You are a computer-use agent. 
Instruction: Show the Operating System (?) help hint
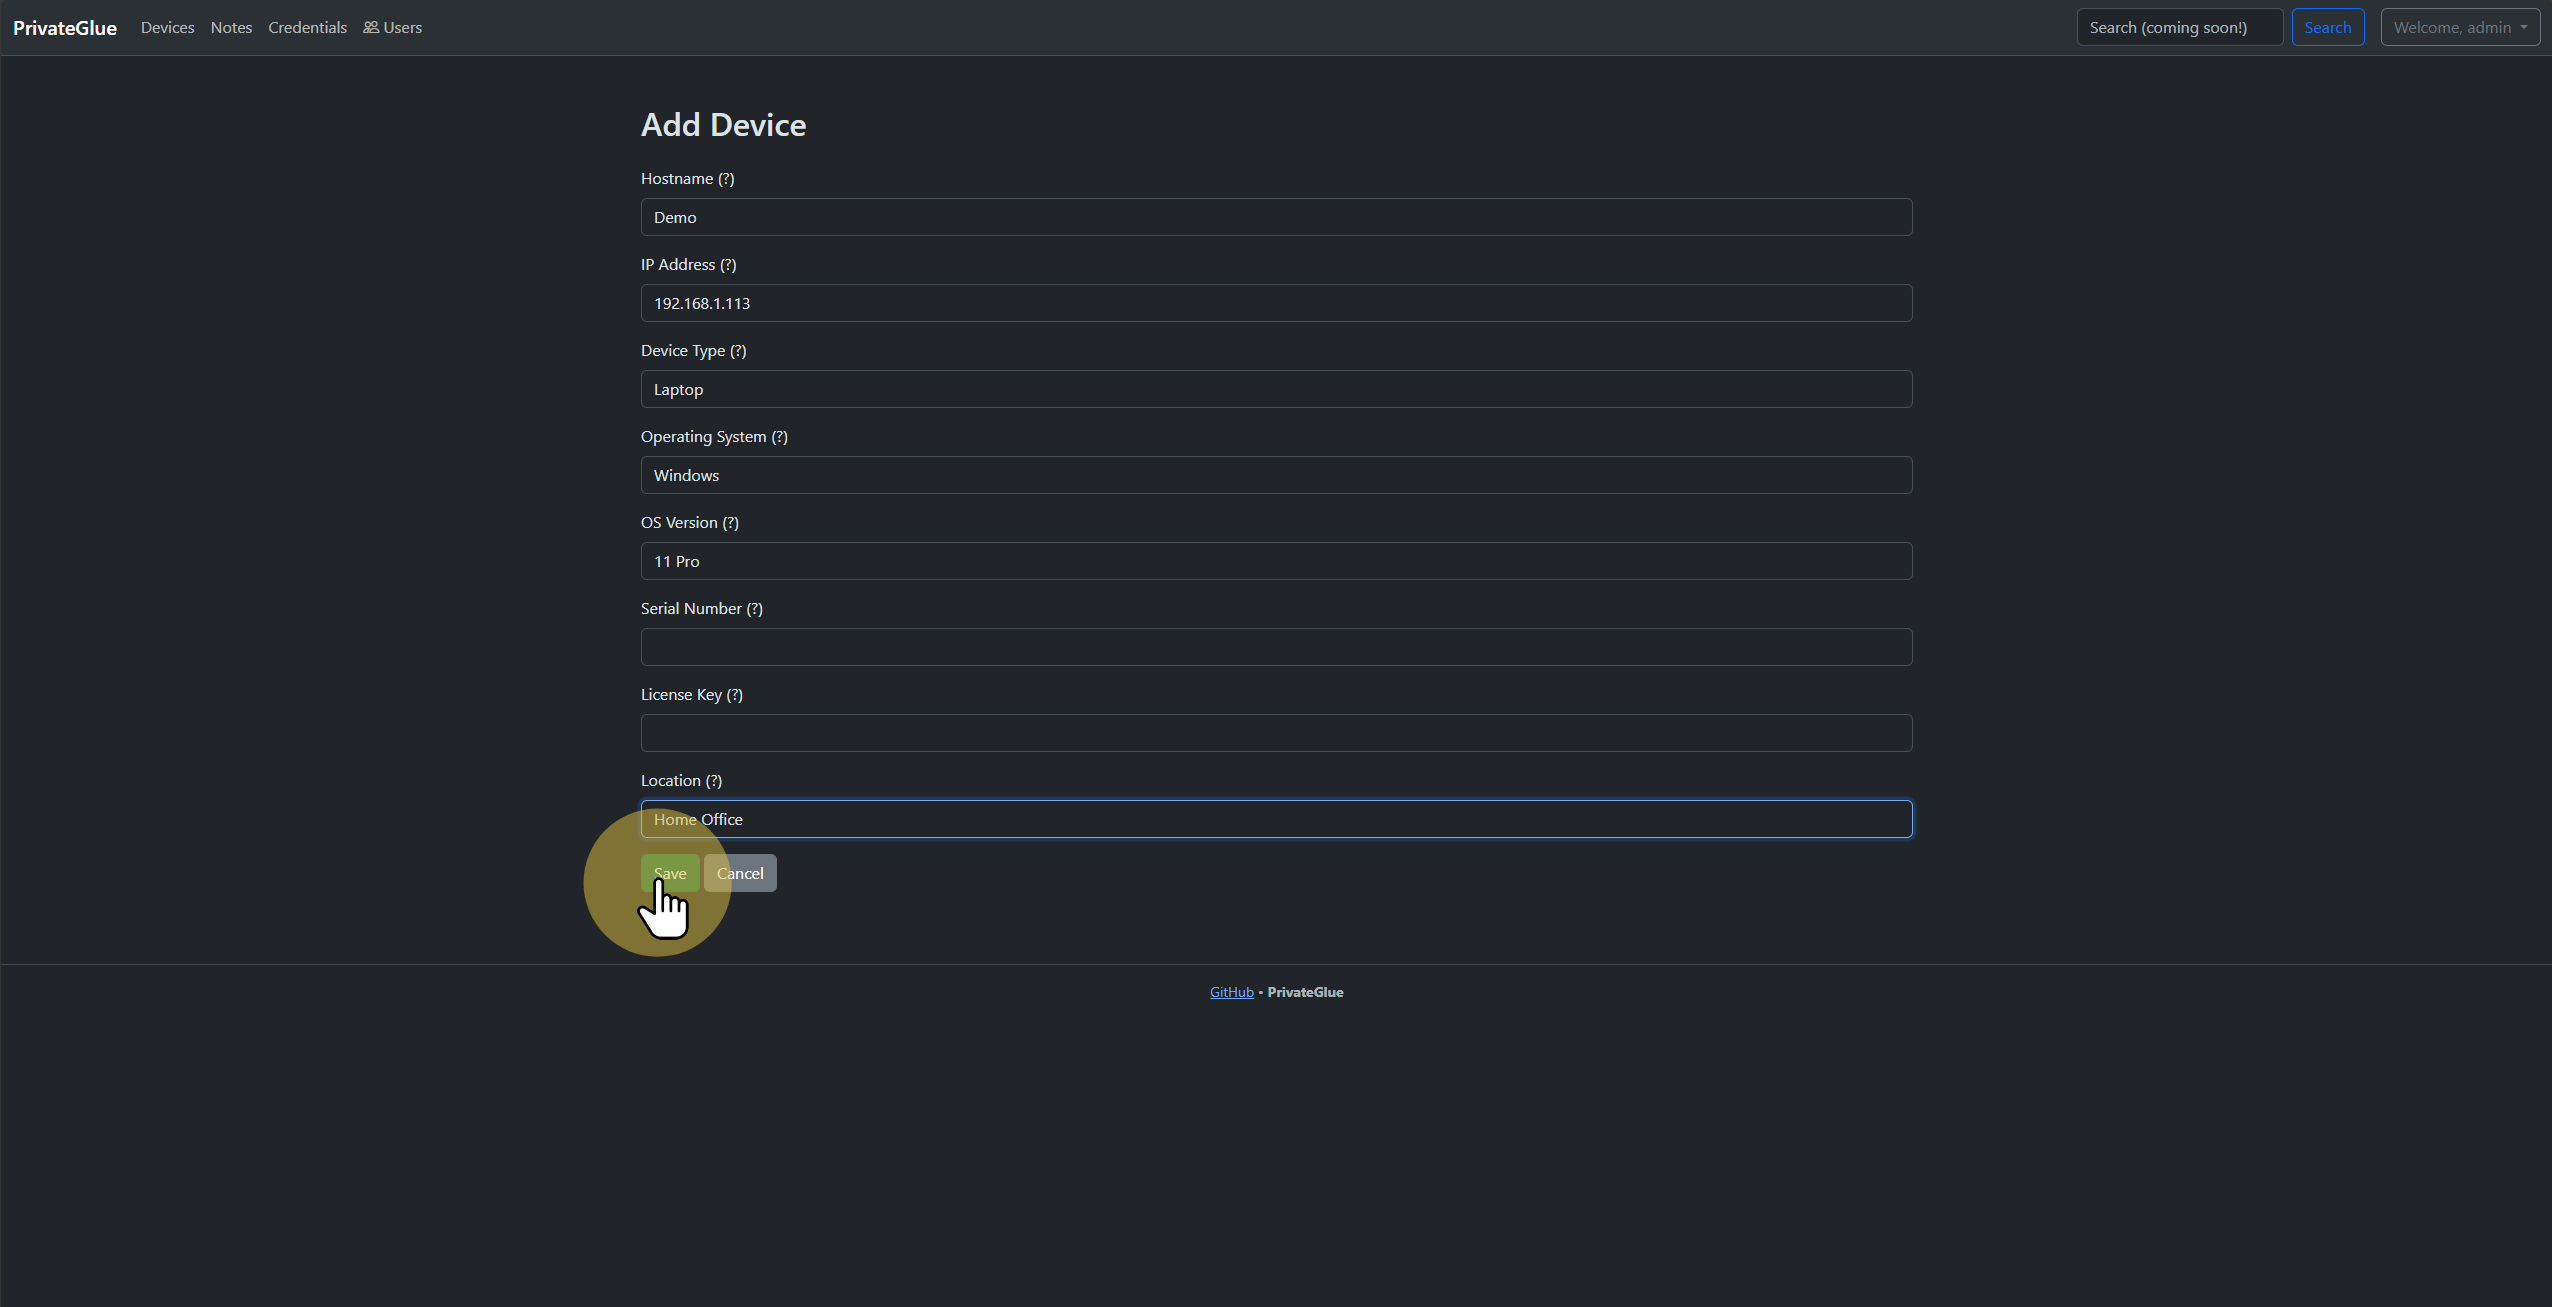780,437
